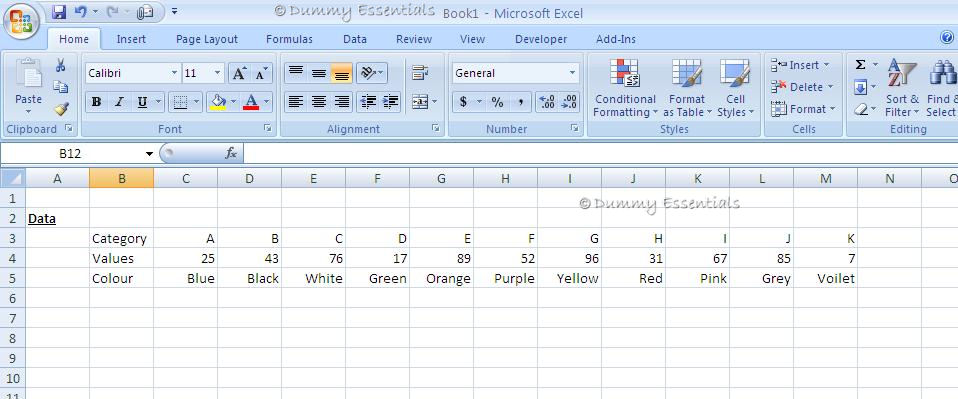This screenshot has width=958, height=399.
Task: Apply Accounting Number Format dollar sign
Action: [x=463, y=102]
